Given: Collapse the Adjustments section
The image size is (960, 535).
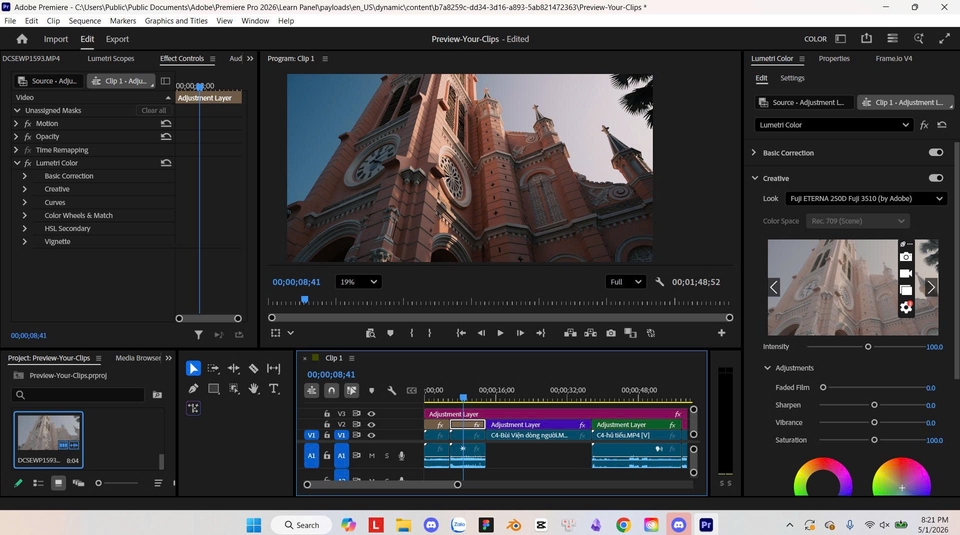Looking at the screenshot, I should [x=767, y=368].
